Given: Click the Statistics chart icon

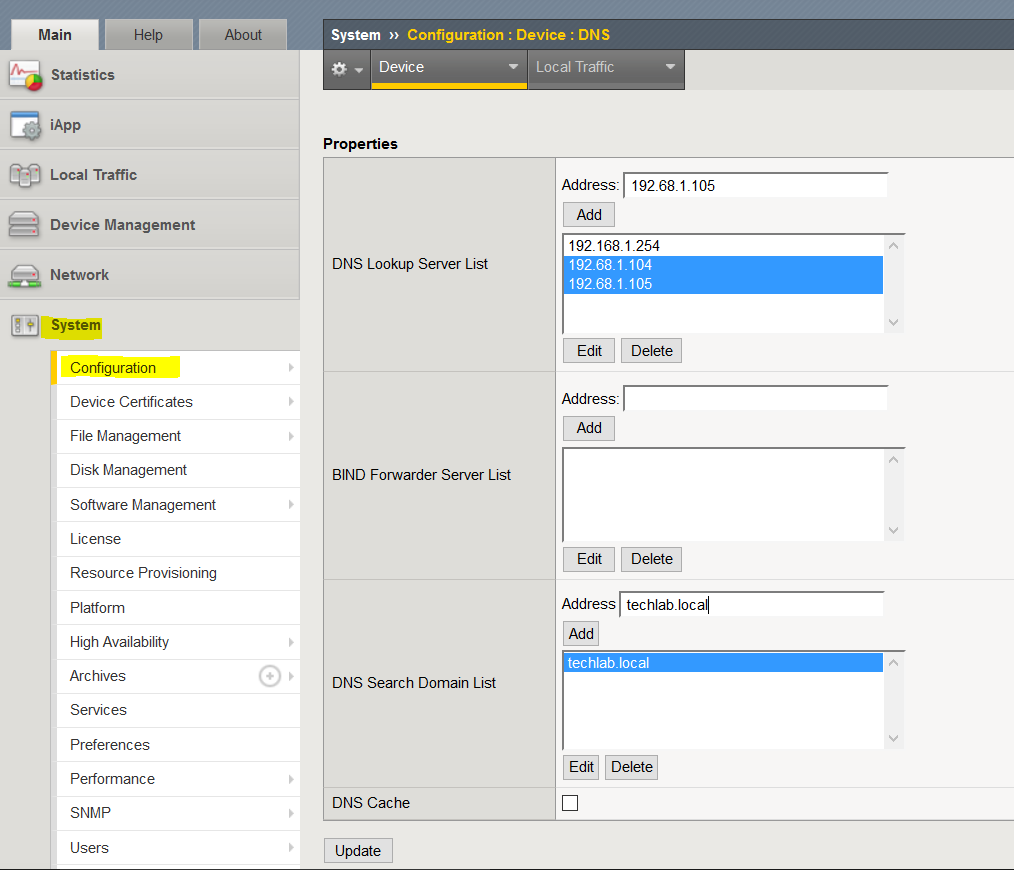Looking at the screenshot, I should (25, 75).
